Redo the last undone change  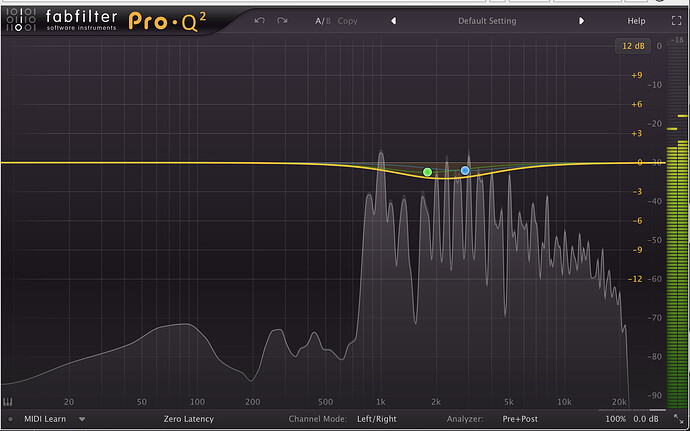[282, 21]
